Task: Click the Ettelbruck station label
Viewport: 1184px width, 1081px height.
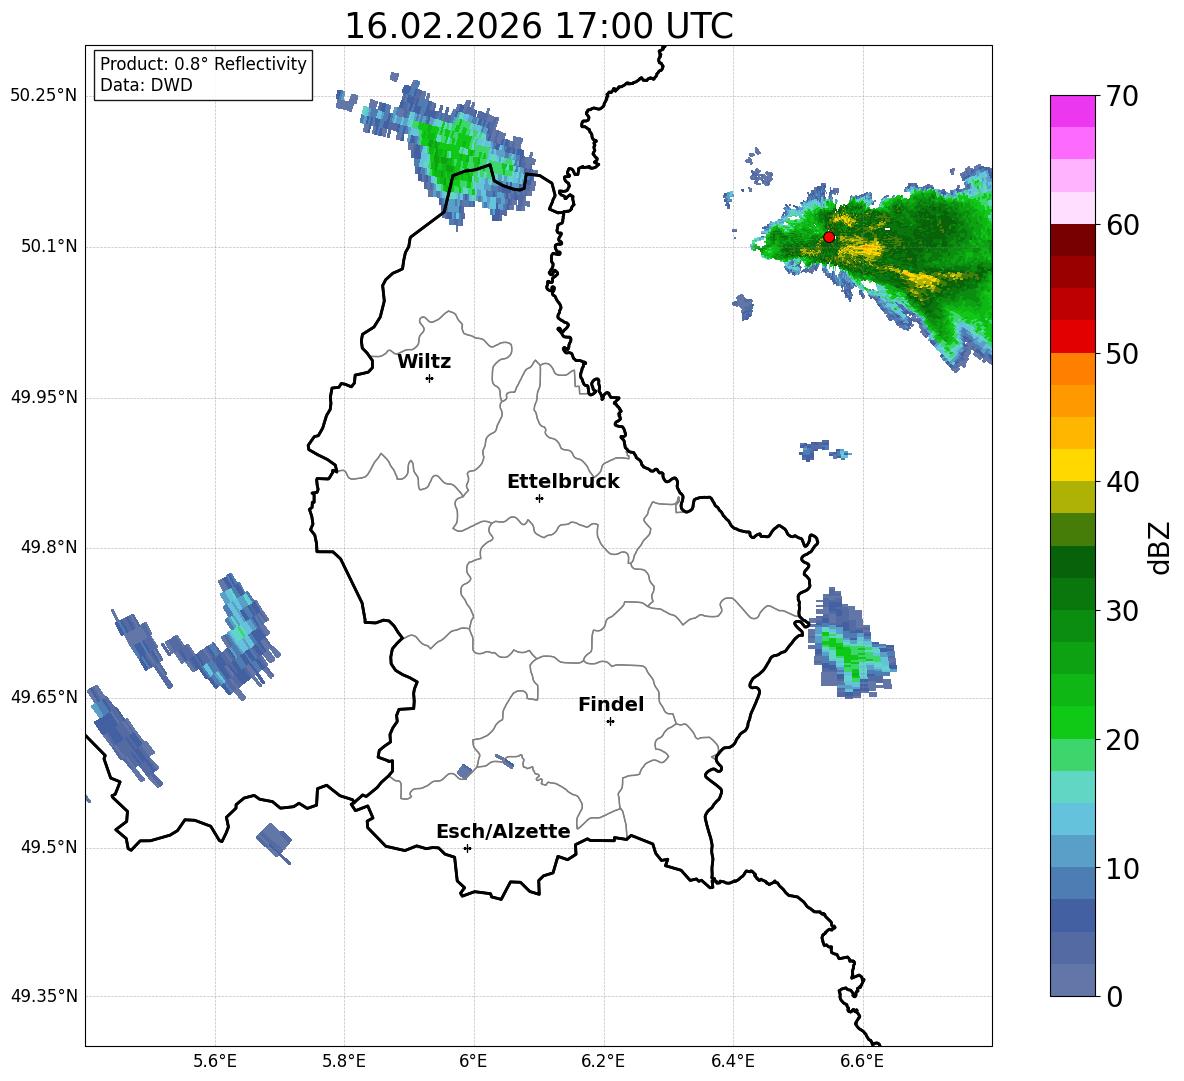Action: click(x=563, y=482)
